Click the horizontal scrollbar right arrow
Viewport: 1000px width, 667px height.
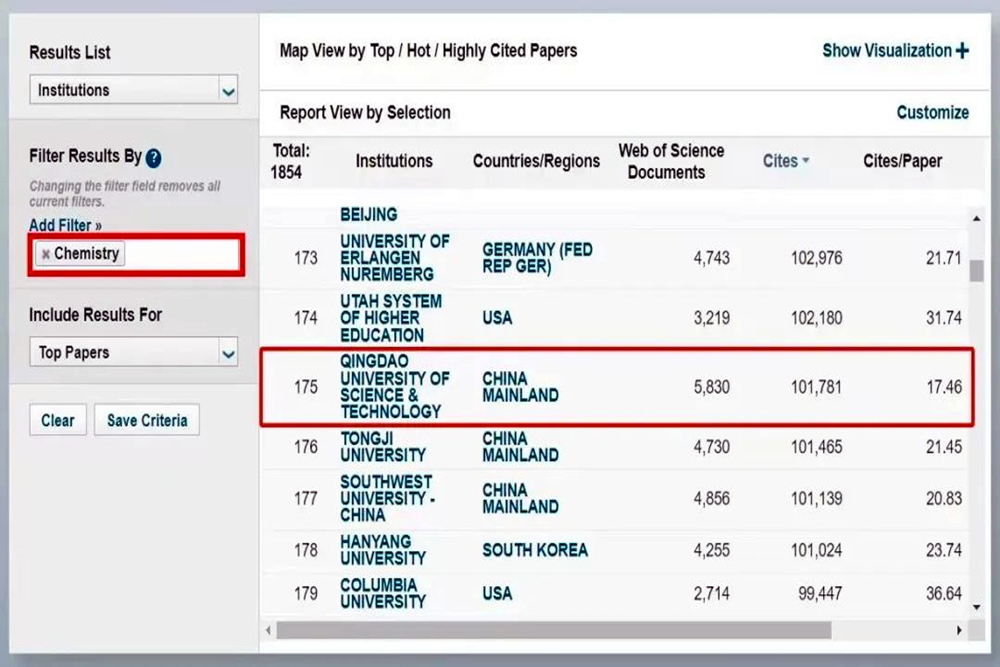click(x=959, y=631)
